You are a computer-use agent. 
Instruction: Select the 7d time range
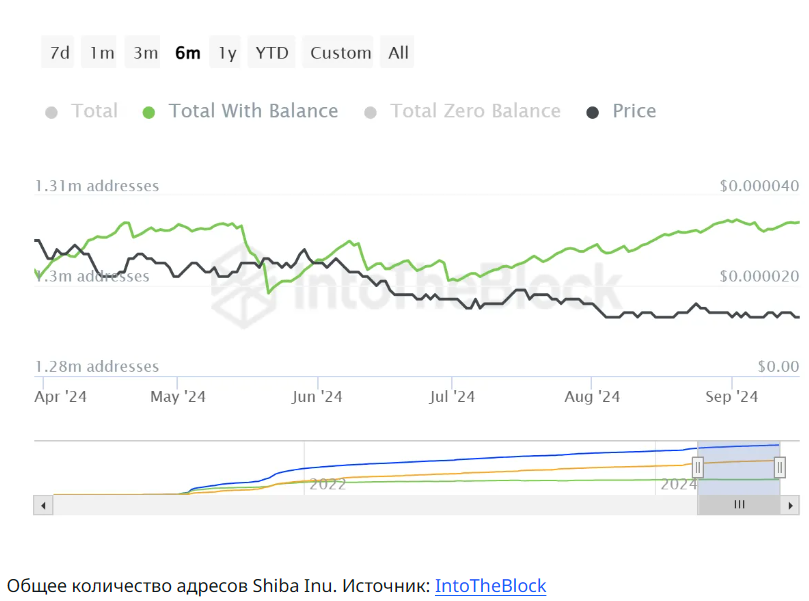(x=60, y=53)
